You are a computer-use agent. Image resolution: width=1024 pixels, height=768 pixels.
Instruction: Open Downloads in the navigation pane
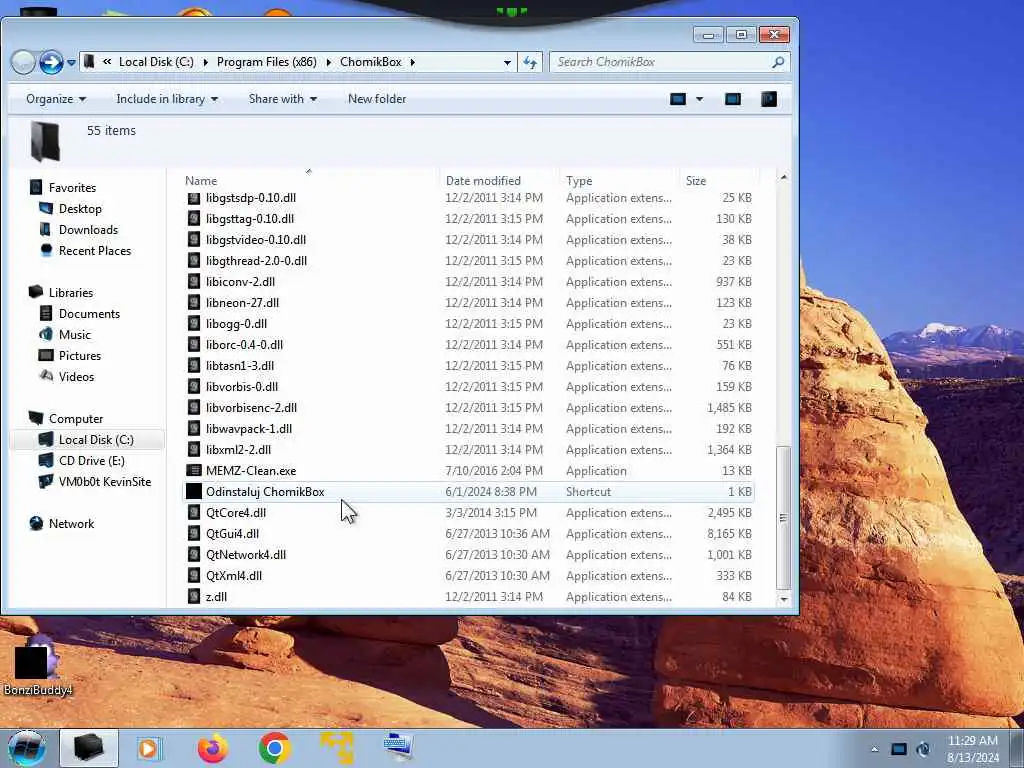pos(88,230)
